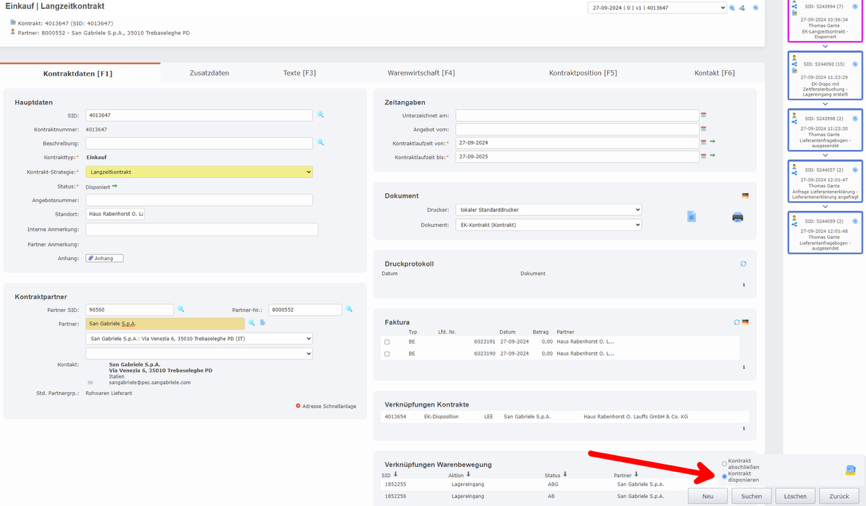This screenshot has height=506, width=866.
Task: Open the Kontraktposition [F5] tab
Action: tap(582, 73)
